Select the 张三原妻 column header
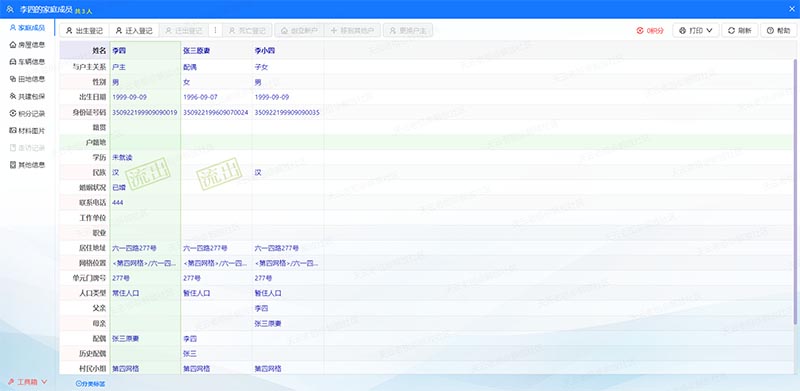 216,51
